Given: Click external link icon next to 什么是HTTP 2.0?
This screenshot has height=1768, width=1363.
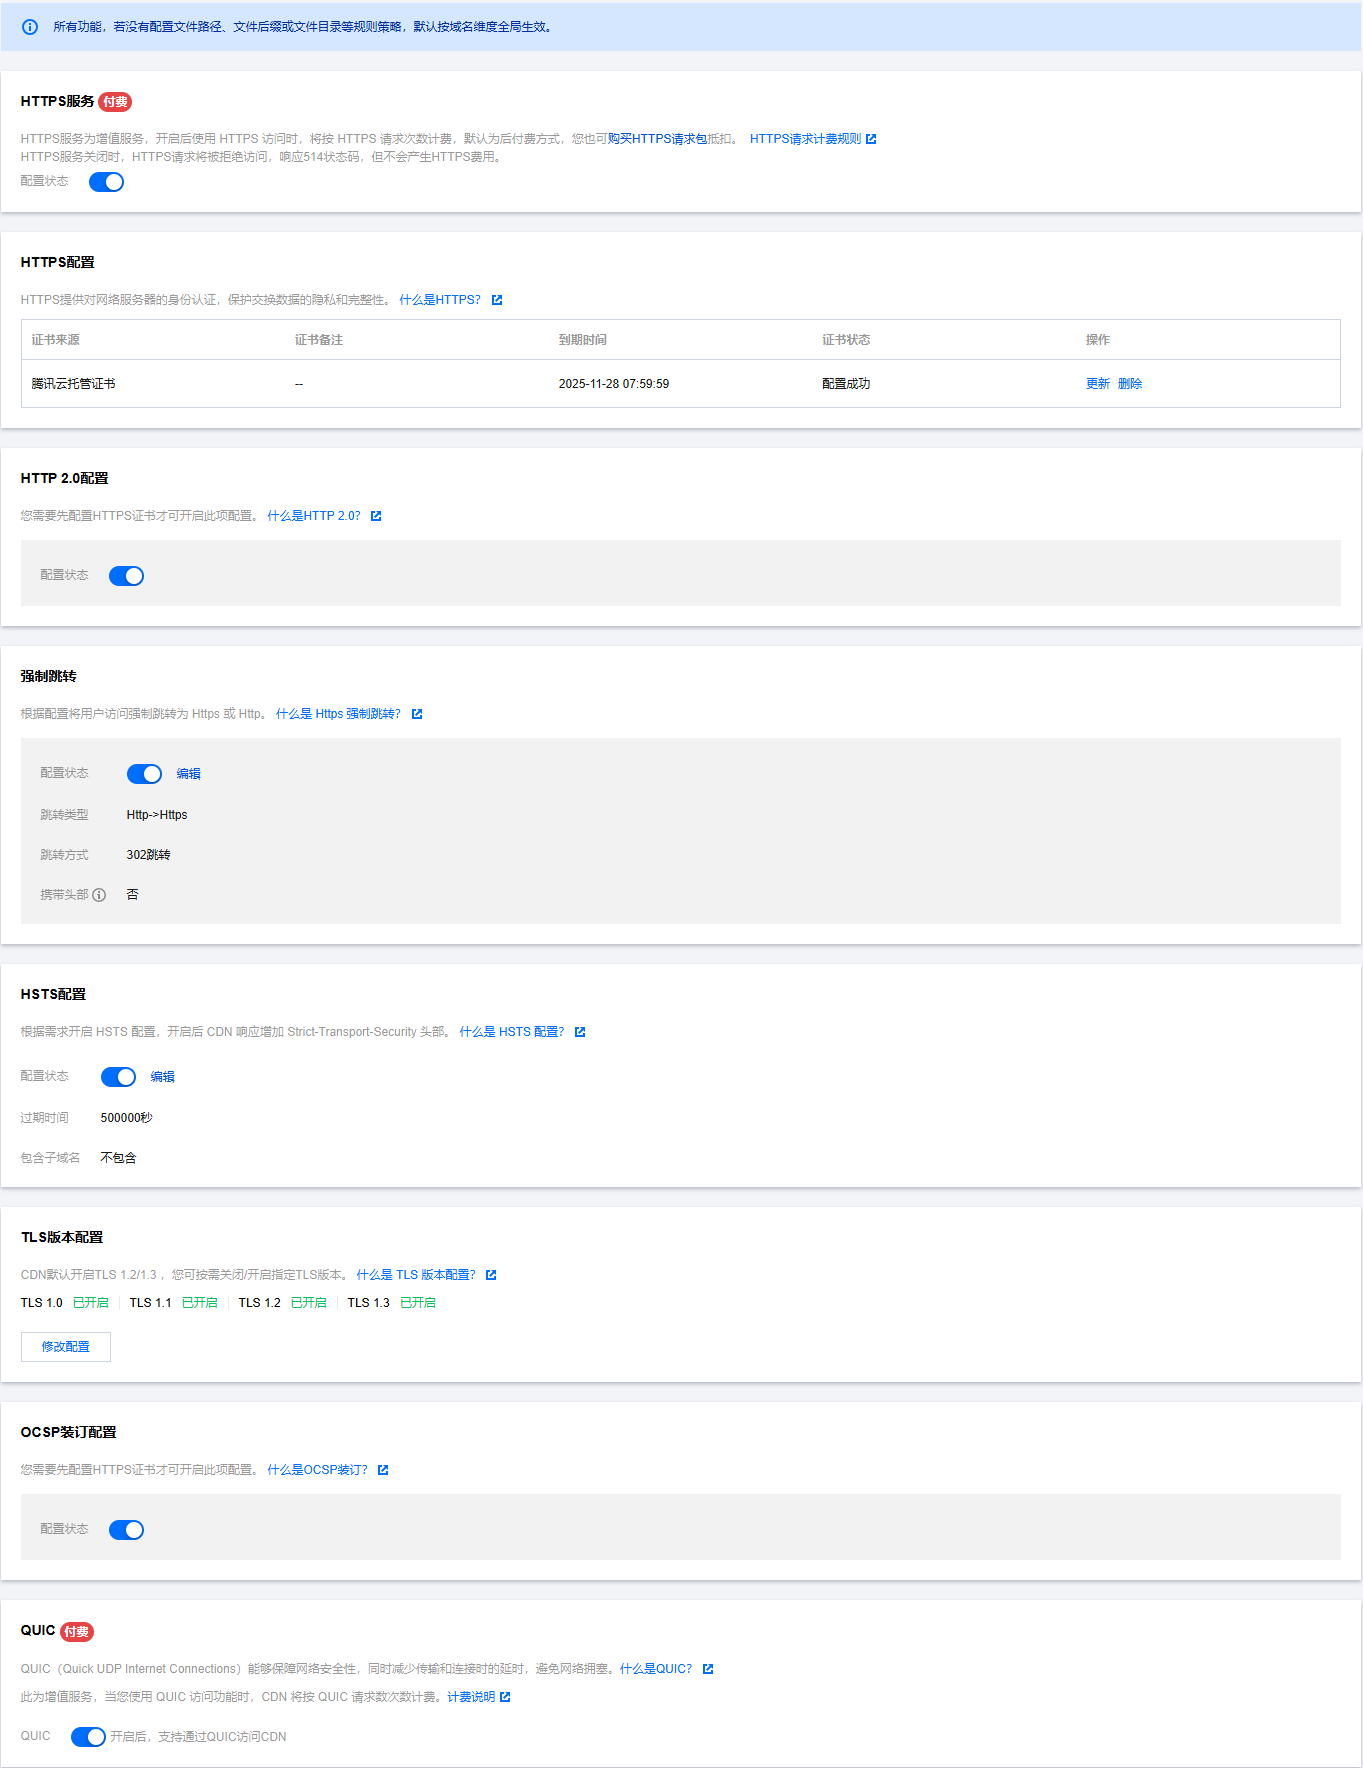Looking at the screenshot, I should (x=376, y=516).
